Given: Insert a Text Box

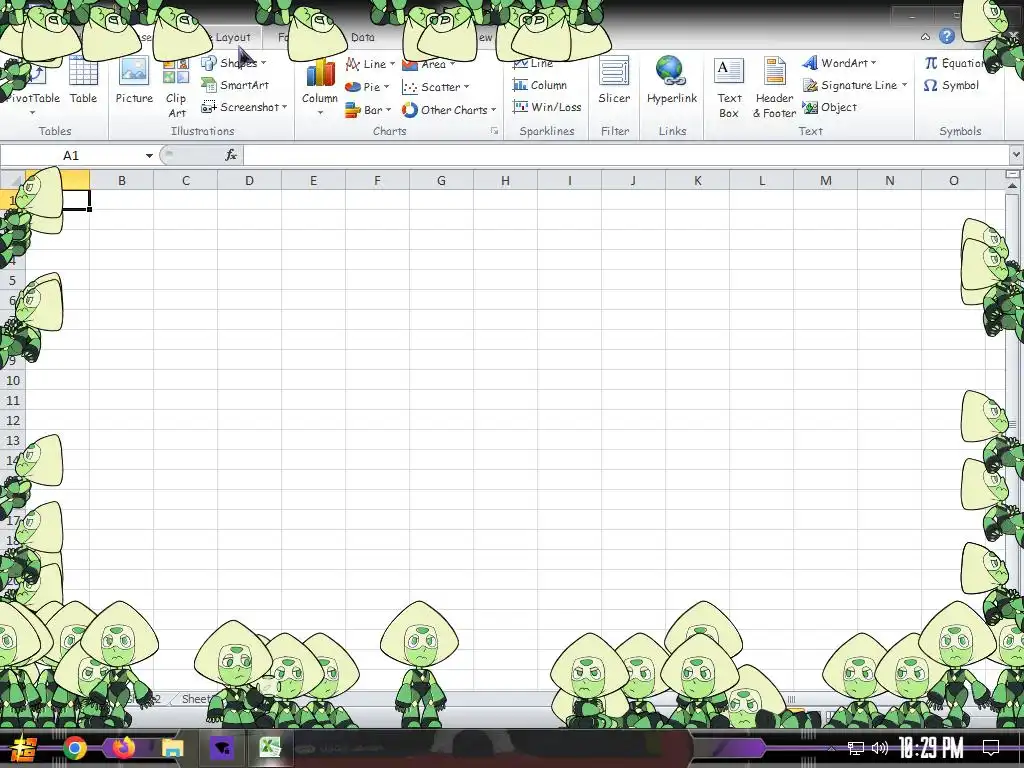Looking at the screenshot, I should [x=729, y=88].
